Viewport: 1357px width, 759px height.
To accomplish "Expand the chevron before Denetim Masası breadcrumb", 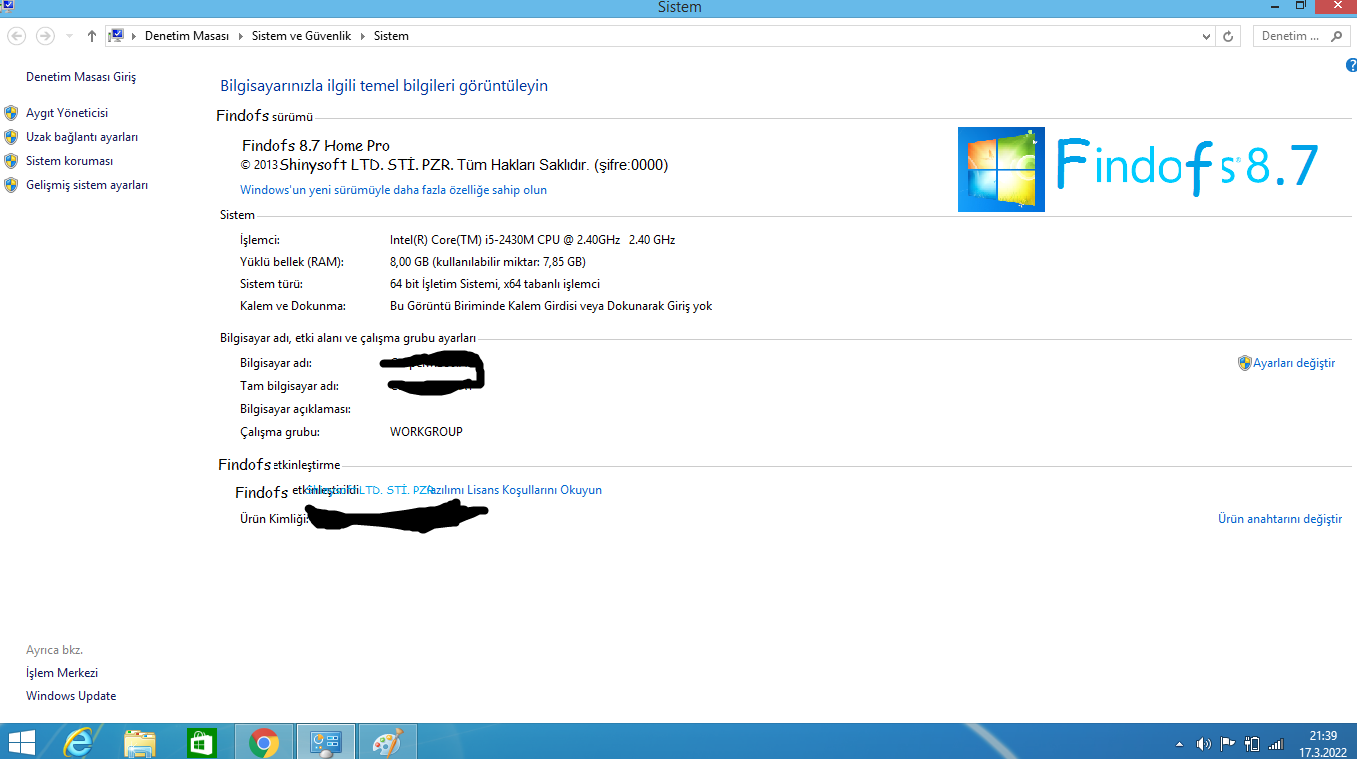I will 134,36.
